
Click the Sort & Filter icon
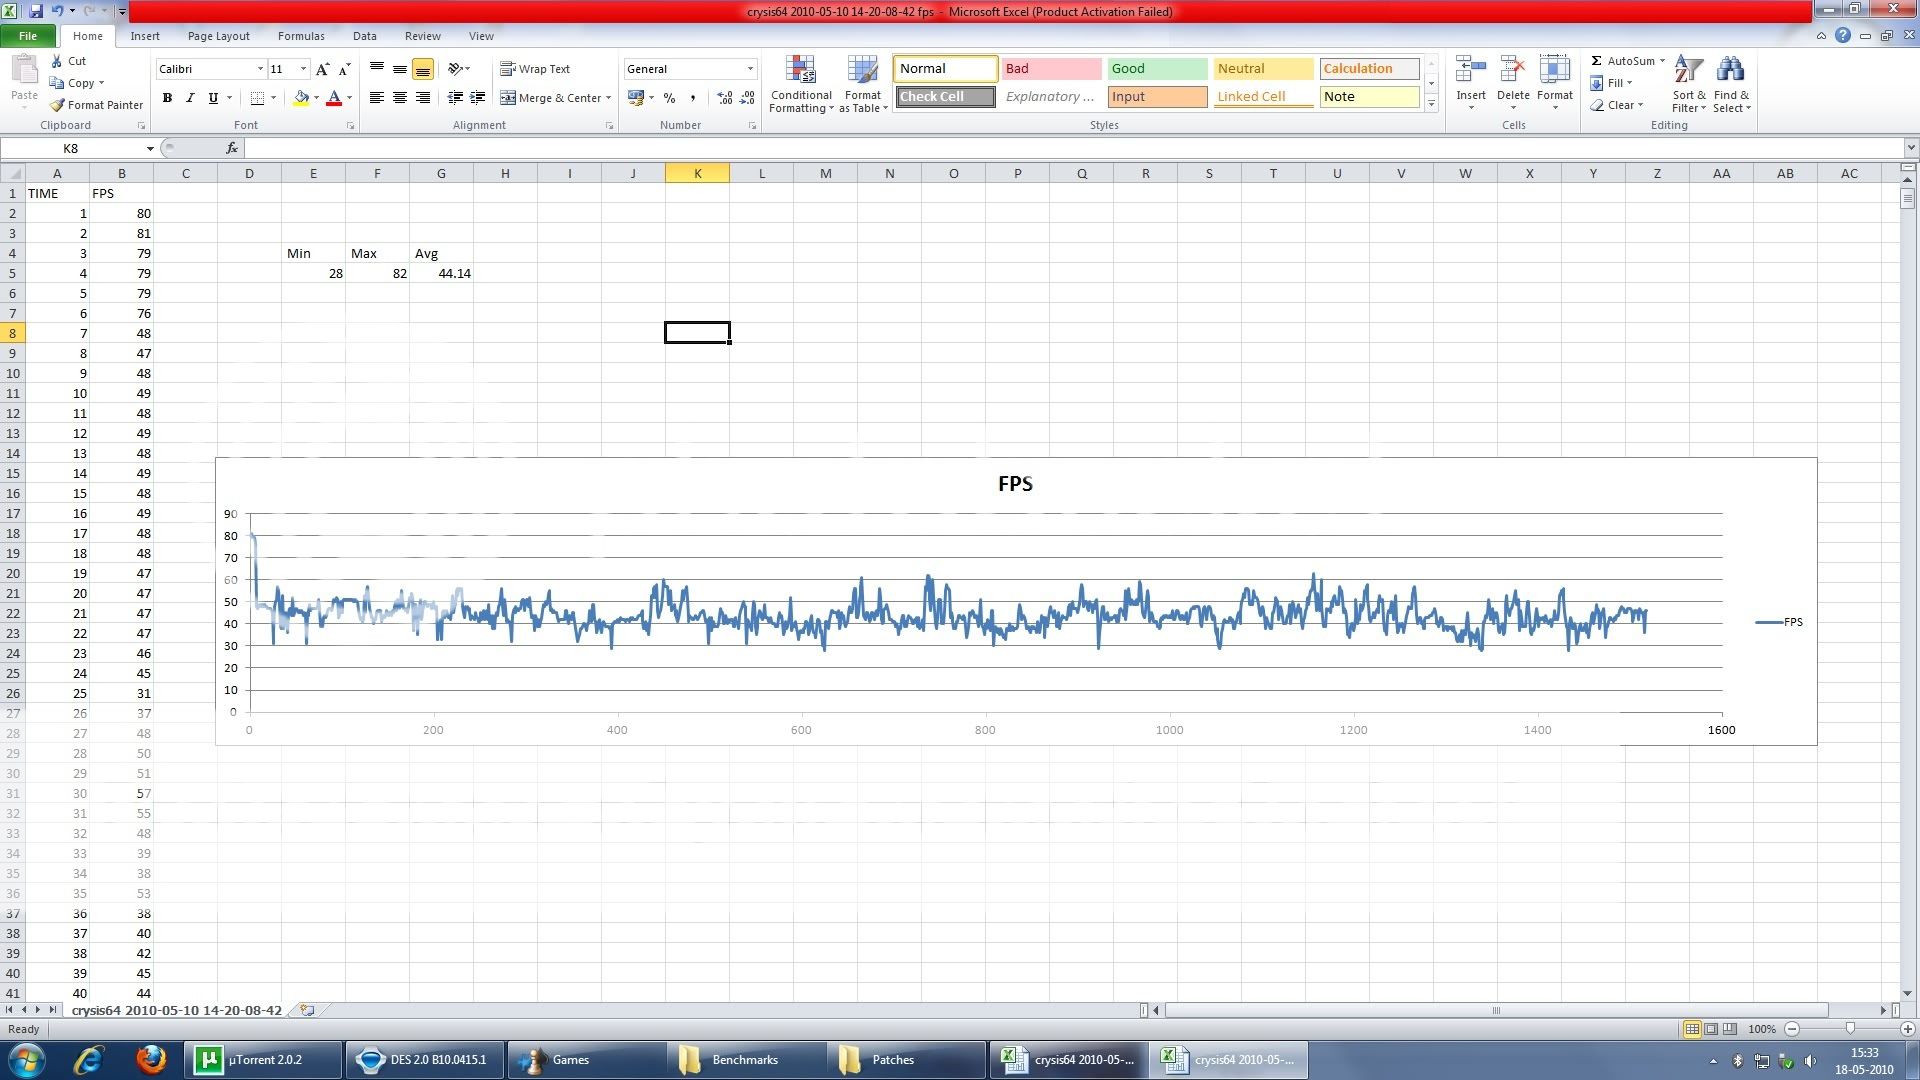1689,70
